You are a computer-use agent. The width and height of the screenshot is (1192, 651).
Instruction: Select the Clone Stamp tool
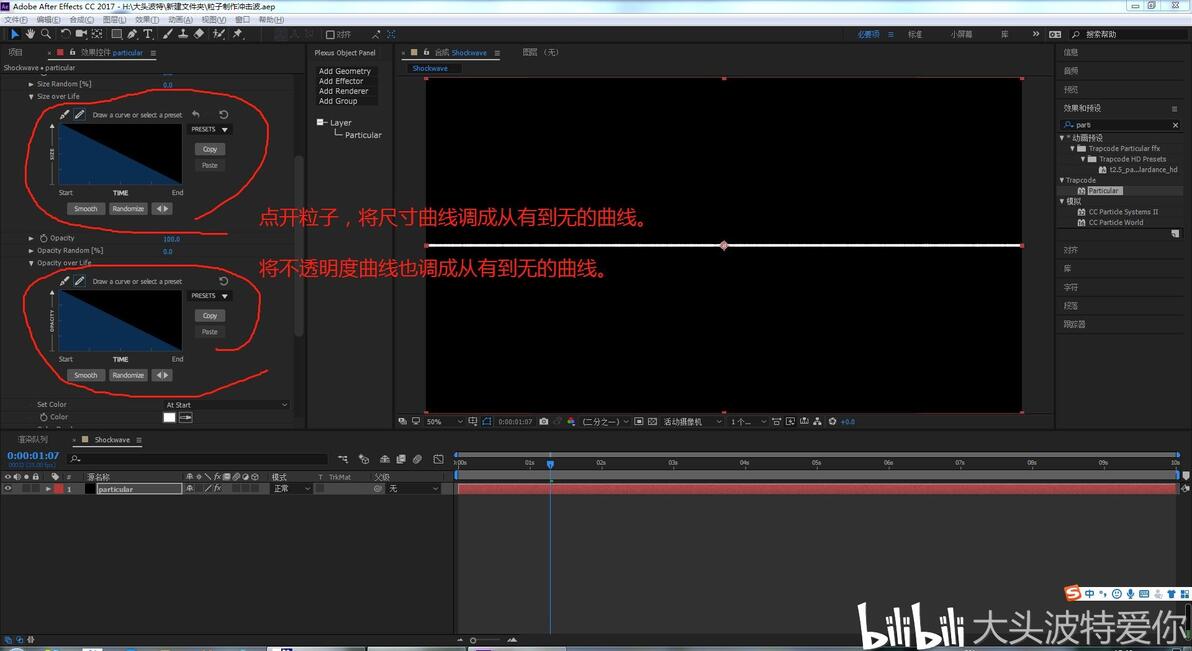pos(182,33)
